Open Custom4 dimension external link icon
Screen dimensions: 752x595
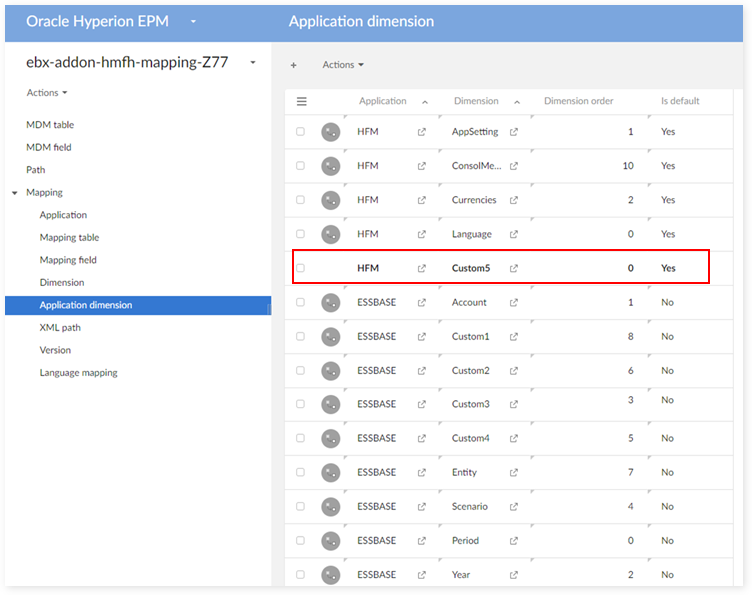tap(514, 438)
